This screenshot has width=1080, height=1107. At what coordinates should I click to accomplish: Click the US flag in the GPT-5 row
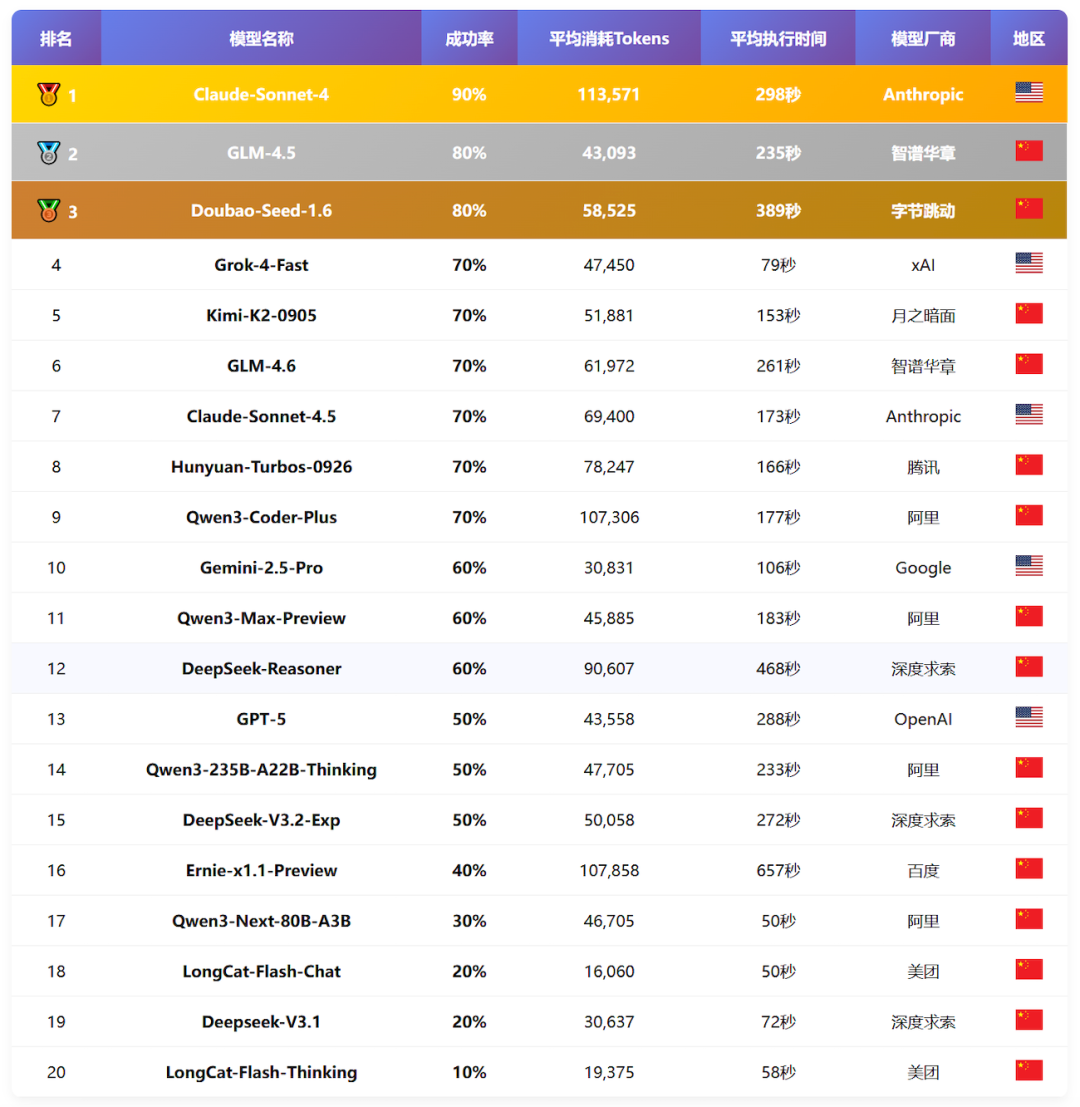click(x=1028, y=717)
